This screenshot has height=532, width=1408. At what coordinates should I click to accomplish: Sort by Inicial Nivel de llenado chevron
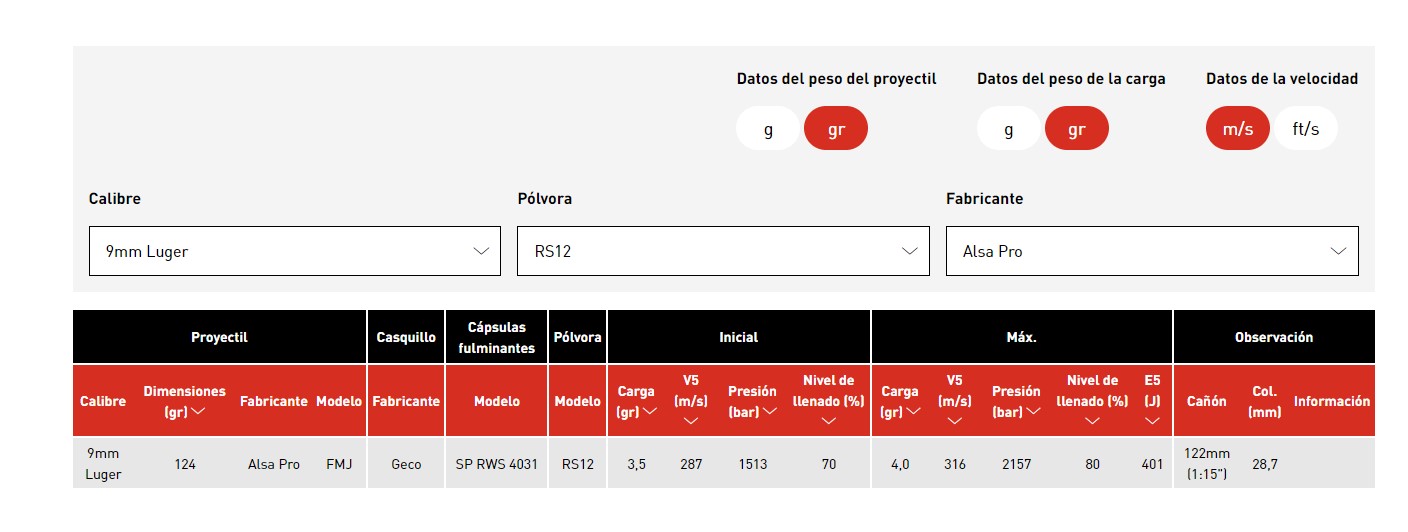pyautogui.click(x=828, y=421)
